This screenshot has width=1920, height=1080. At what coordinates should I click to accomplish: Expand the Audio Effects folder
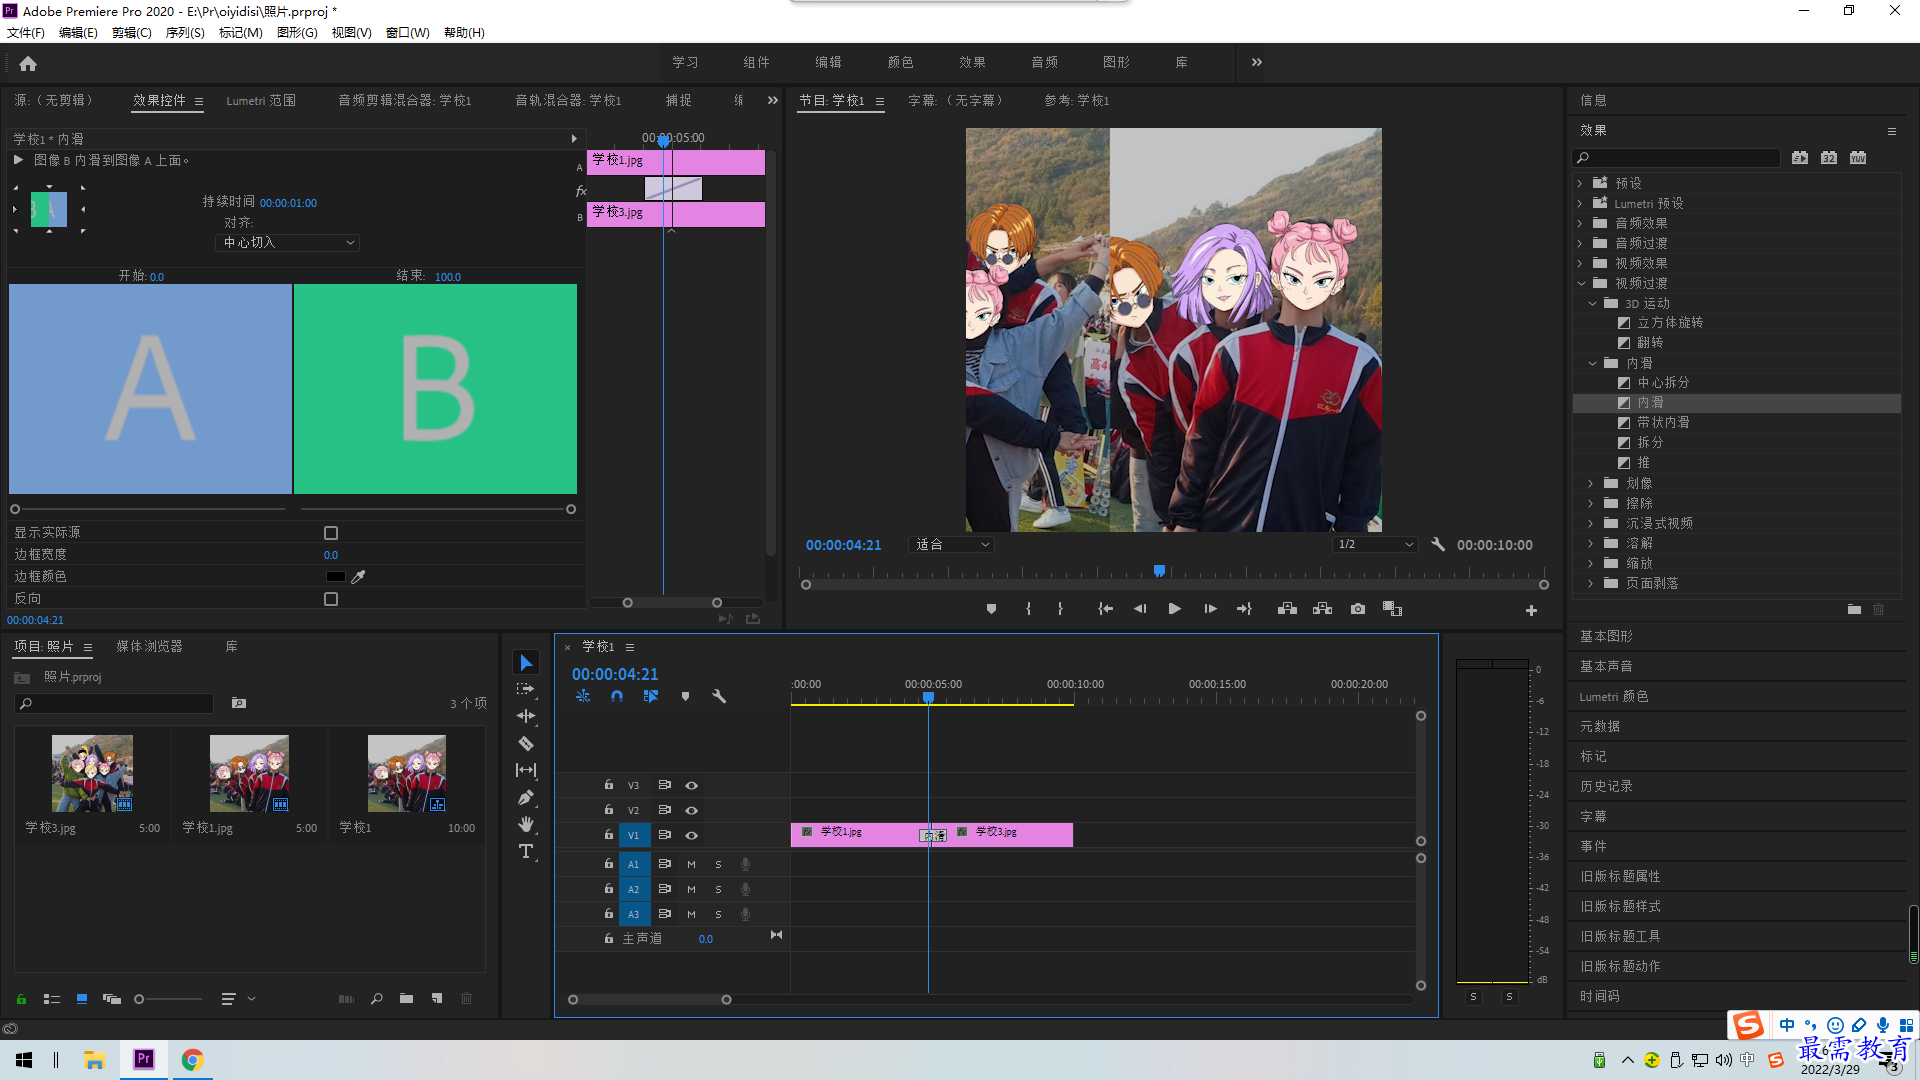click(x=1580, y=224)
